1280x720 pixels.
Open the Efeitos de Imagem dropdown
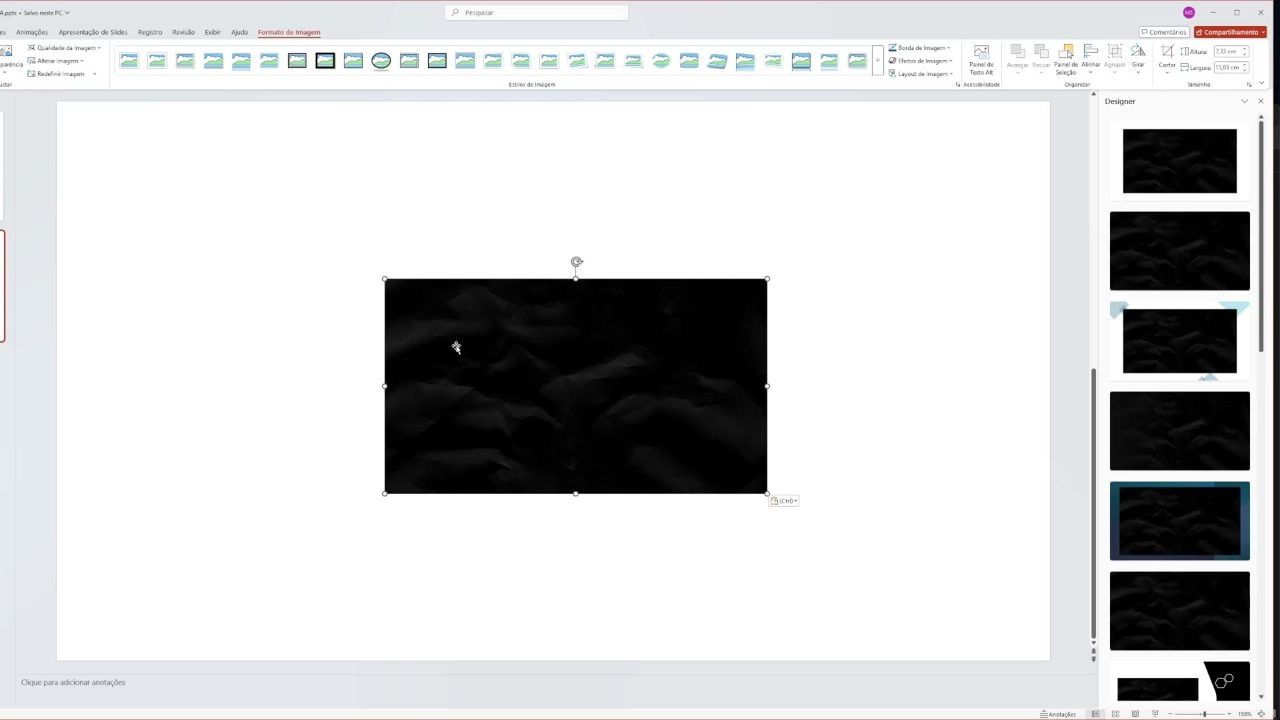click(x=920, y=61)
